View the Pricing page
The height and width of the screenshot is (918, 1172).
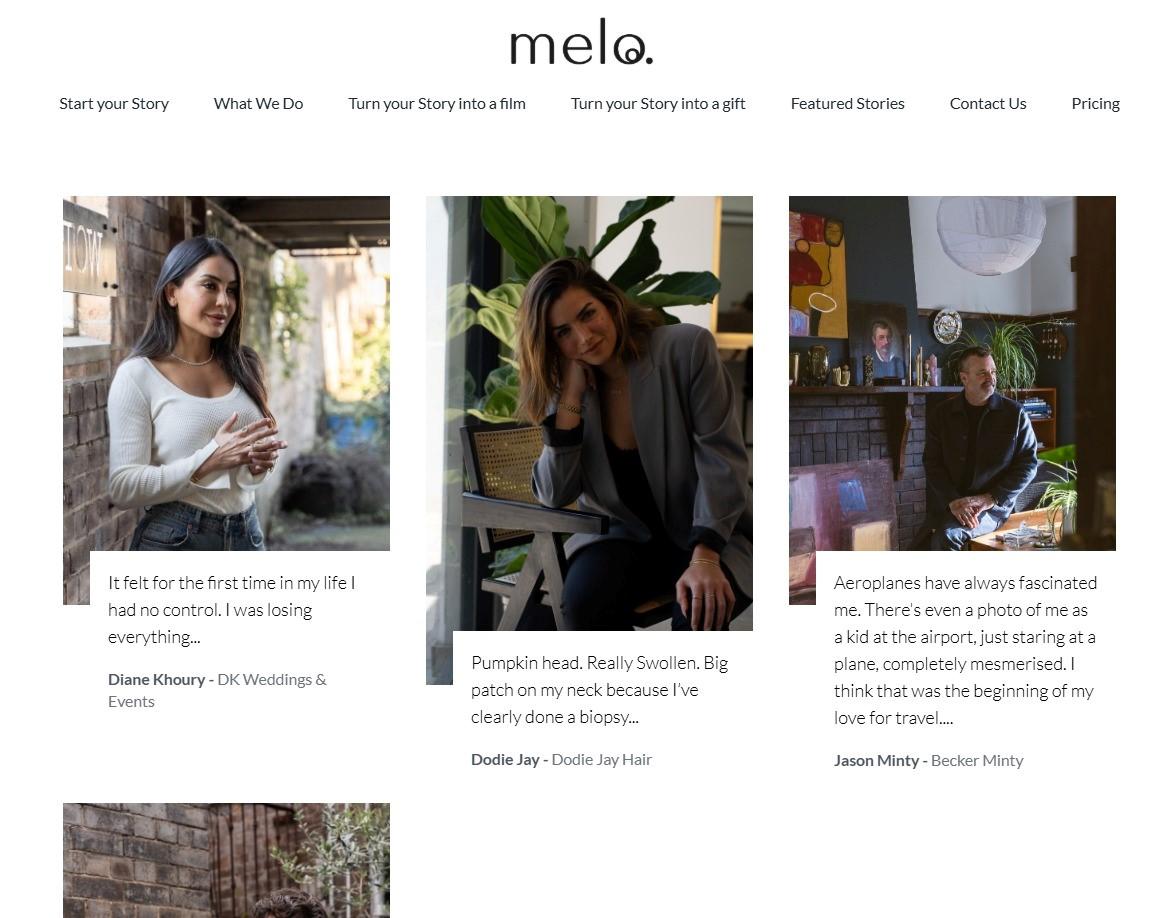tap(1095, 103)
